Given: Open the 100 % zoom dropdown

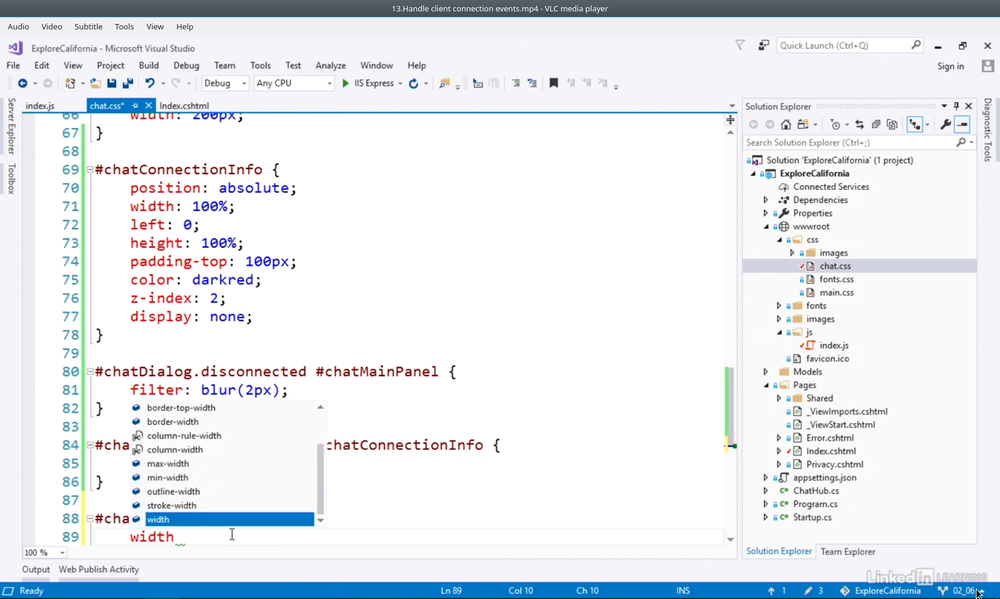Looking at the screenshot, I should [62, 552].
